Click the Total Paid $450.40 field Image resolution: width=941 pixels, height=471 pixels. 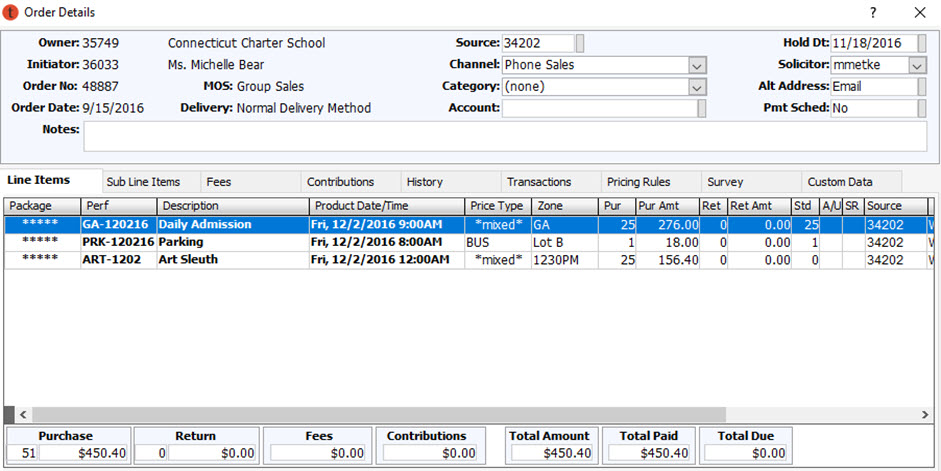(649, 453)
